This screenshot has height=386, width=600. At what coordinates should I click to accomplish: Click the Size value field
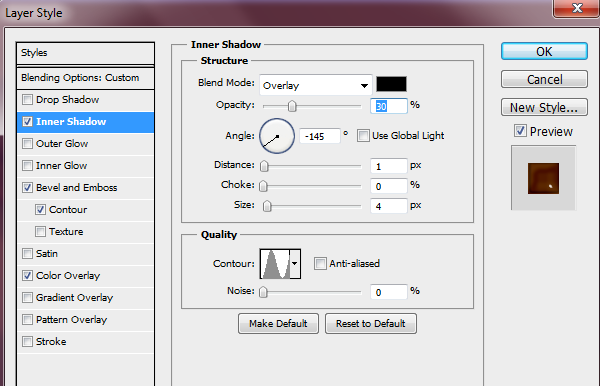pos(389,206)
